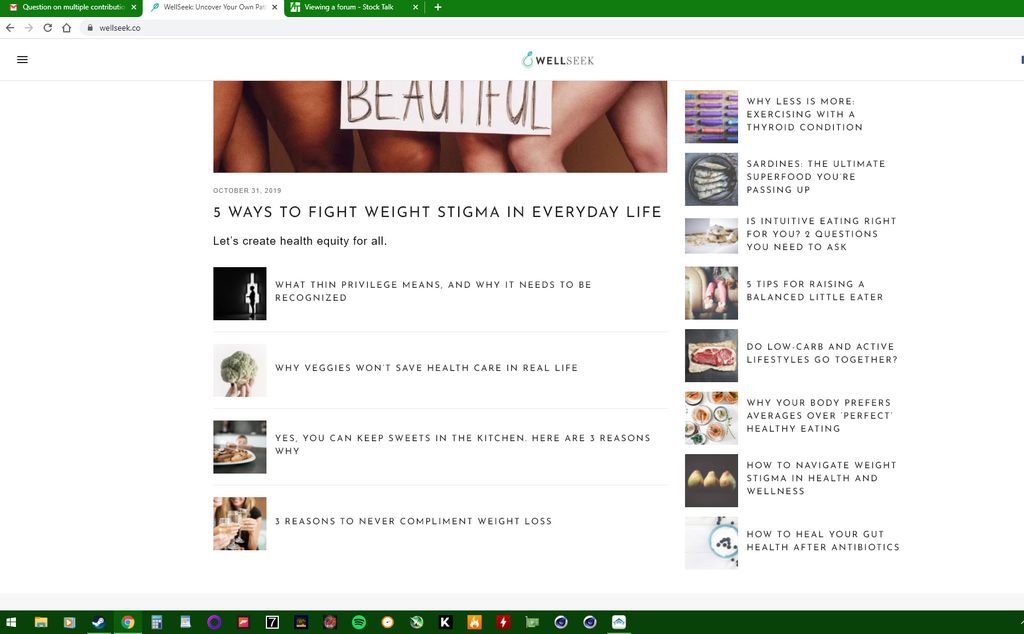The image size is (1024, 634).
Task: Close the Gmail Question tab
Action: (x=134, y=7)
